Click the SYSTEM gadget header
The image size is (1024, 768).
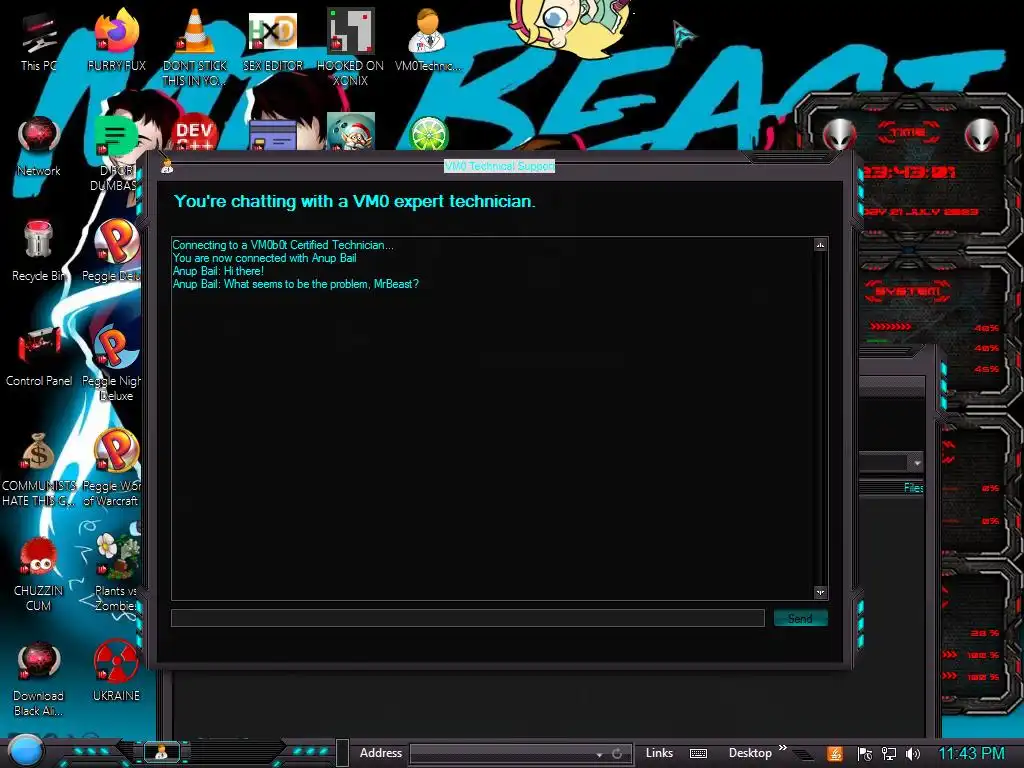click(x=907, y=291)
